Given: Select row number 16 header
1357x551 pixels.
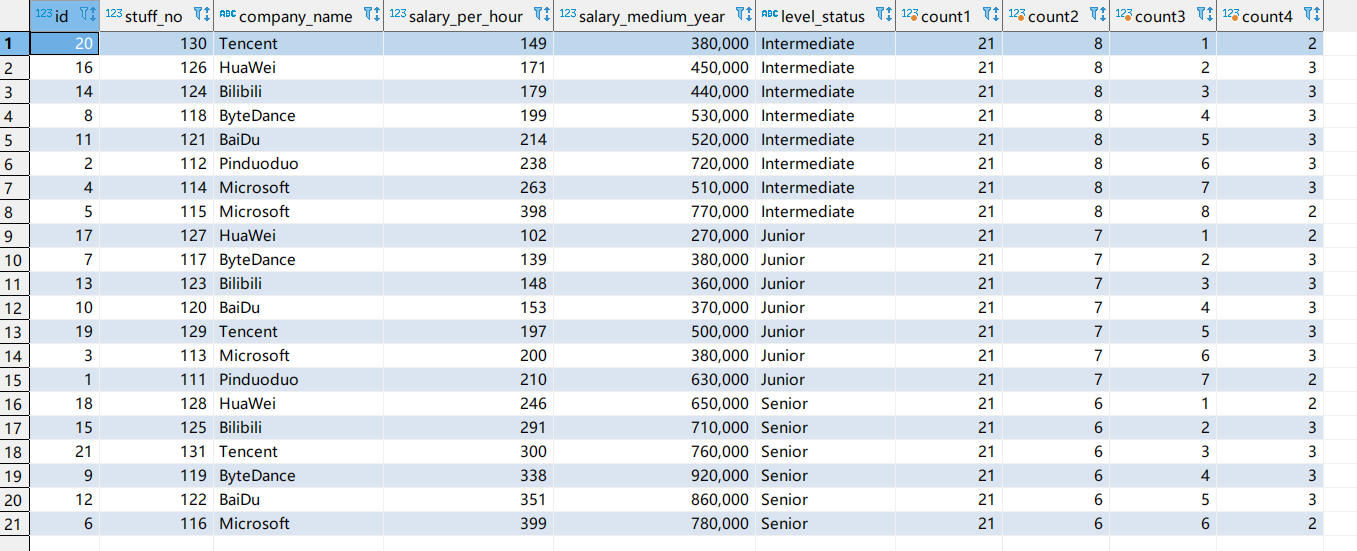Looking at the screenshot, I should pos(15,403).
